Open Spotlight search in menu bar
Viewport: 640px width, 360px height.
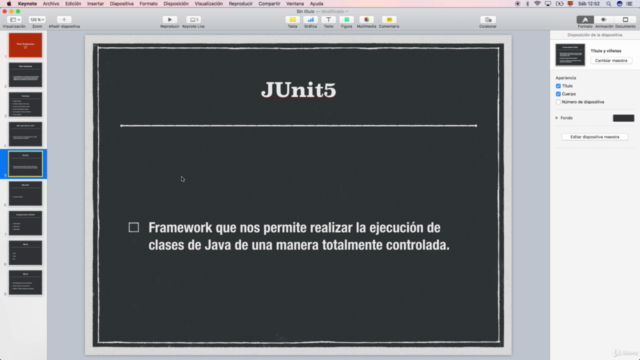(608, 4)
